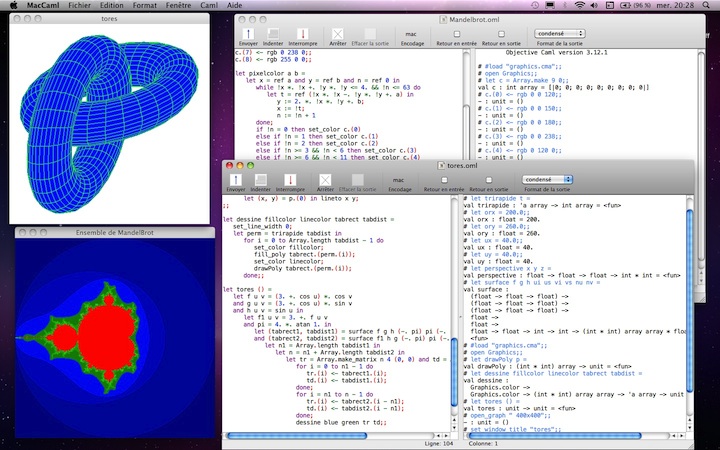Image resolution: width=720 pixels, height=450 pixels.
Task: Open the Aide menu
Action: tap(234, 6)
